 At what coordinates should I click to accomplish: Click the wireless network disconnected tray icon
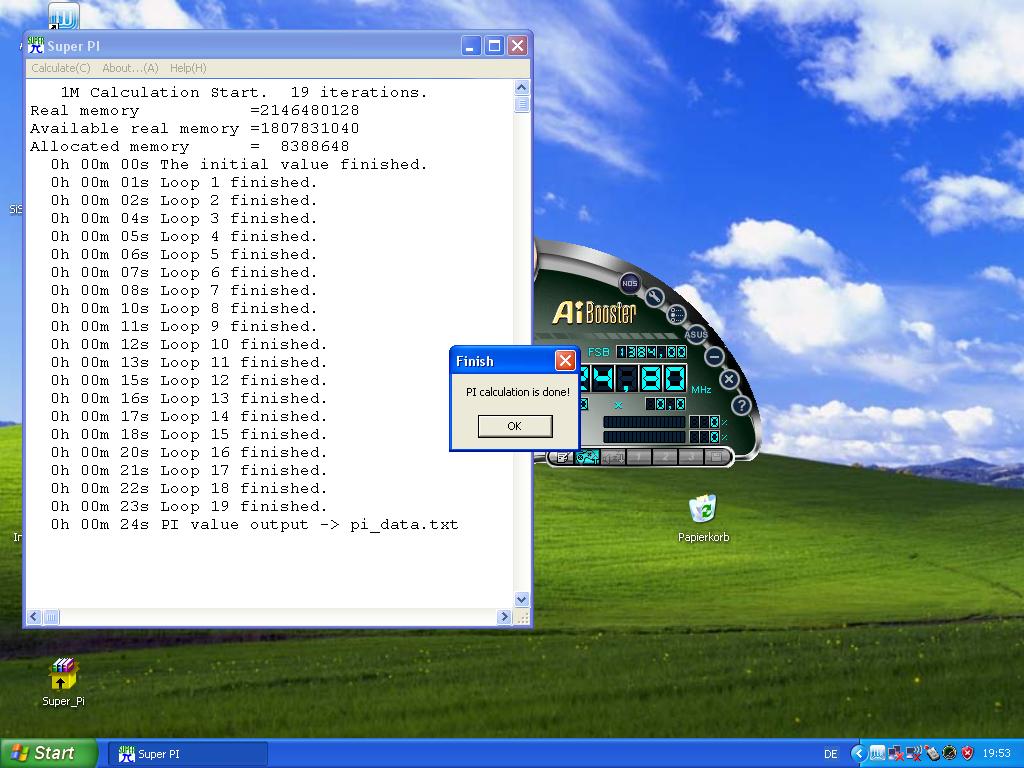click(914, 753)
